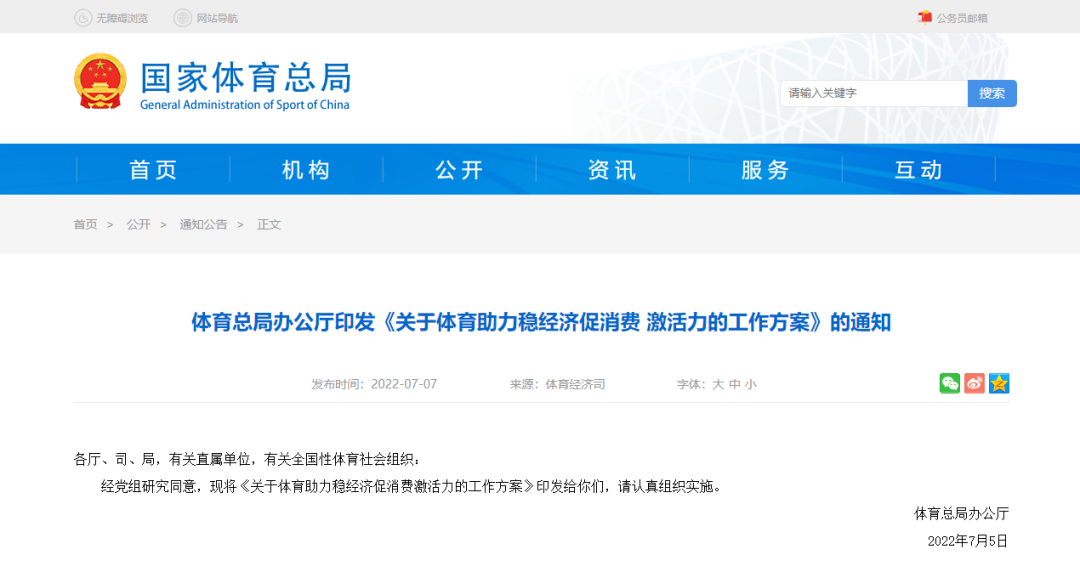
Task: Click the national emblem logo
Action: coord(101,81)
